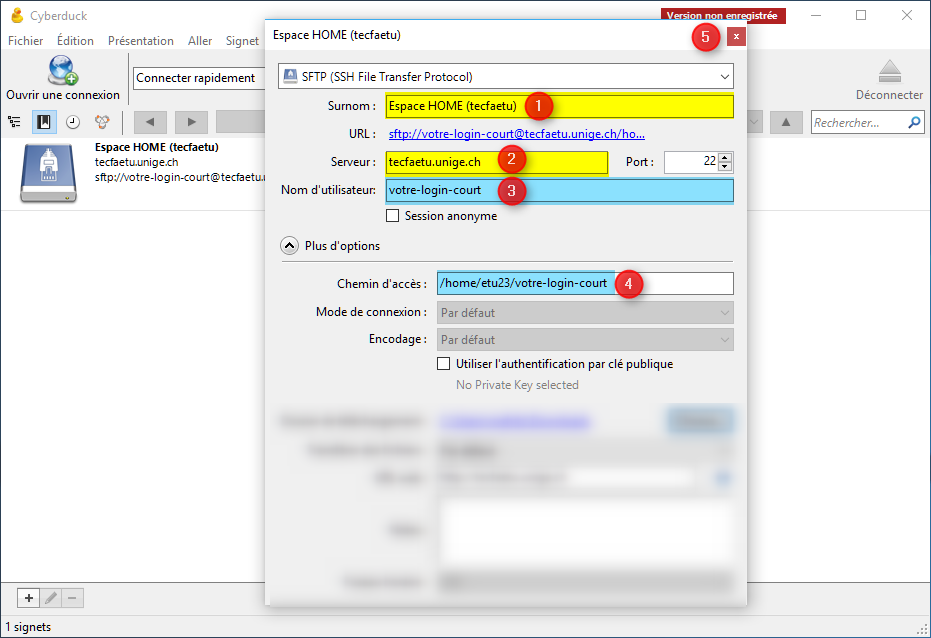Click in the Serveur field

coord(497,161)
